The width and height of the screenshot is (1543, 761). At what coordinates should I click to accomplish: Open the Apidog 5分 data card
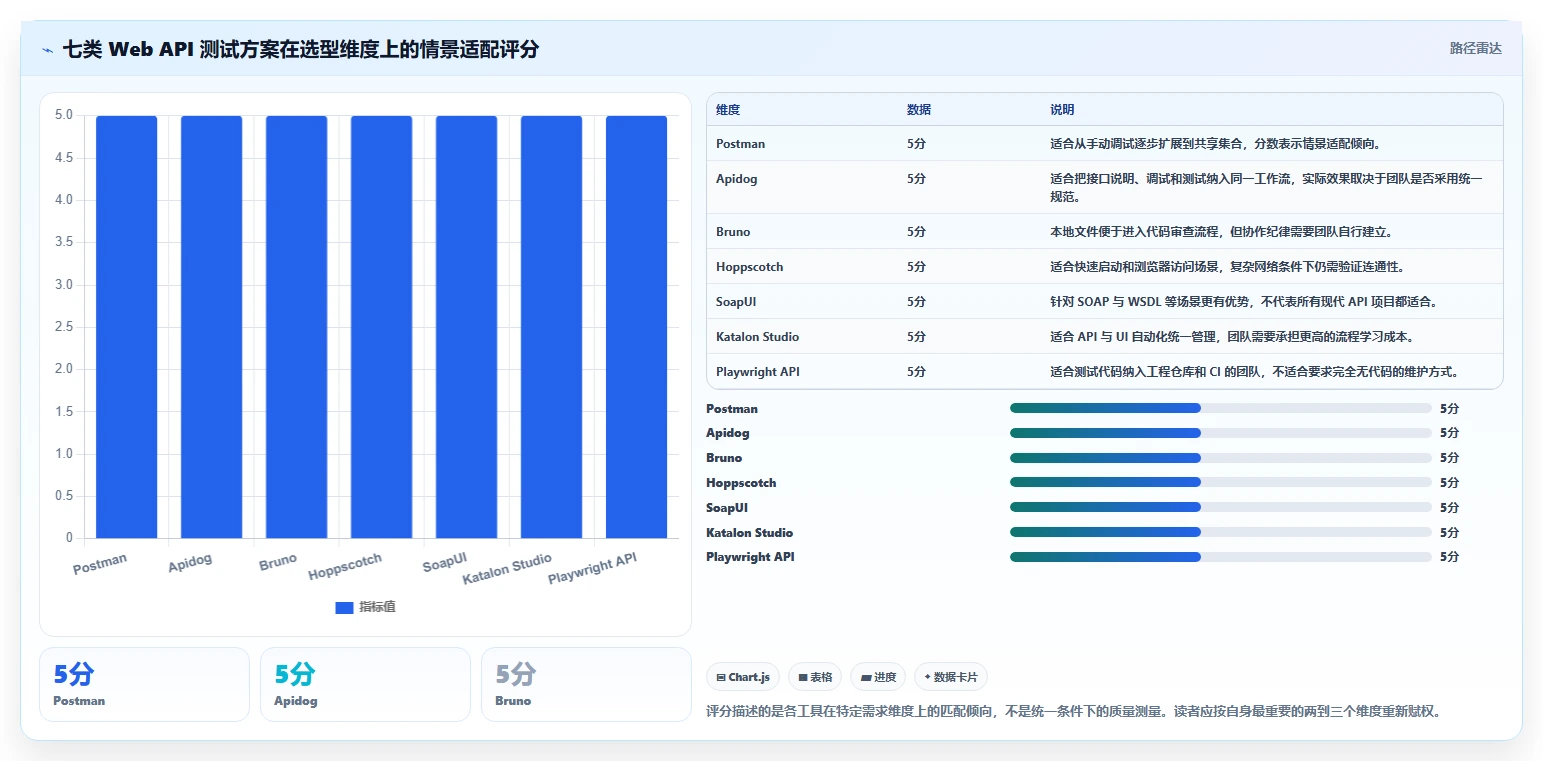click(x=365, y=684)
